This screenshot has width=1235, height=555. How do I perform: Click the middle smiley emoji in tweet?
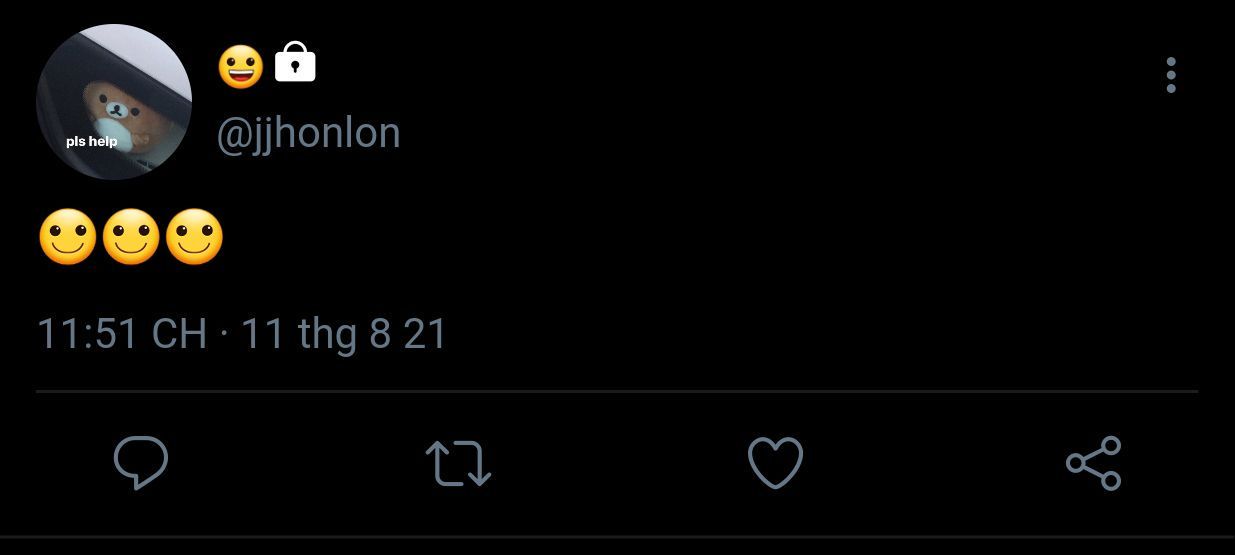click(131, 237)
